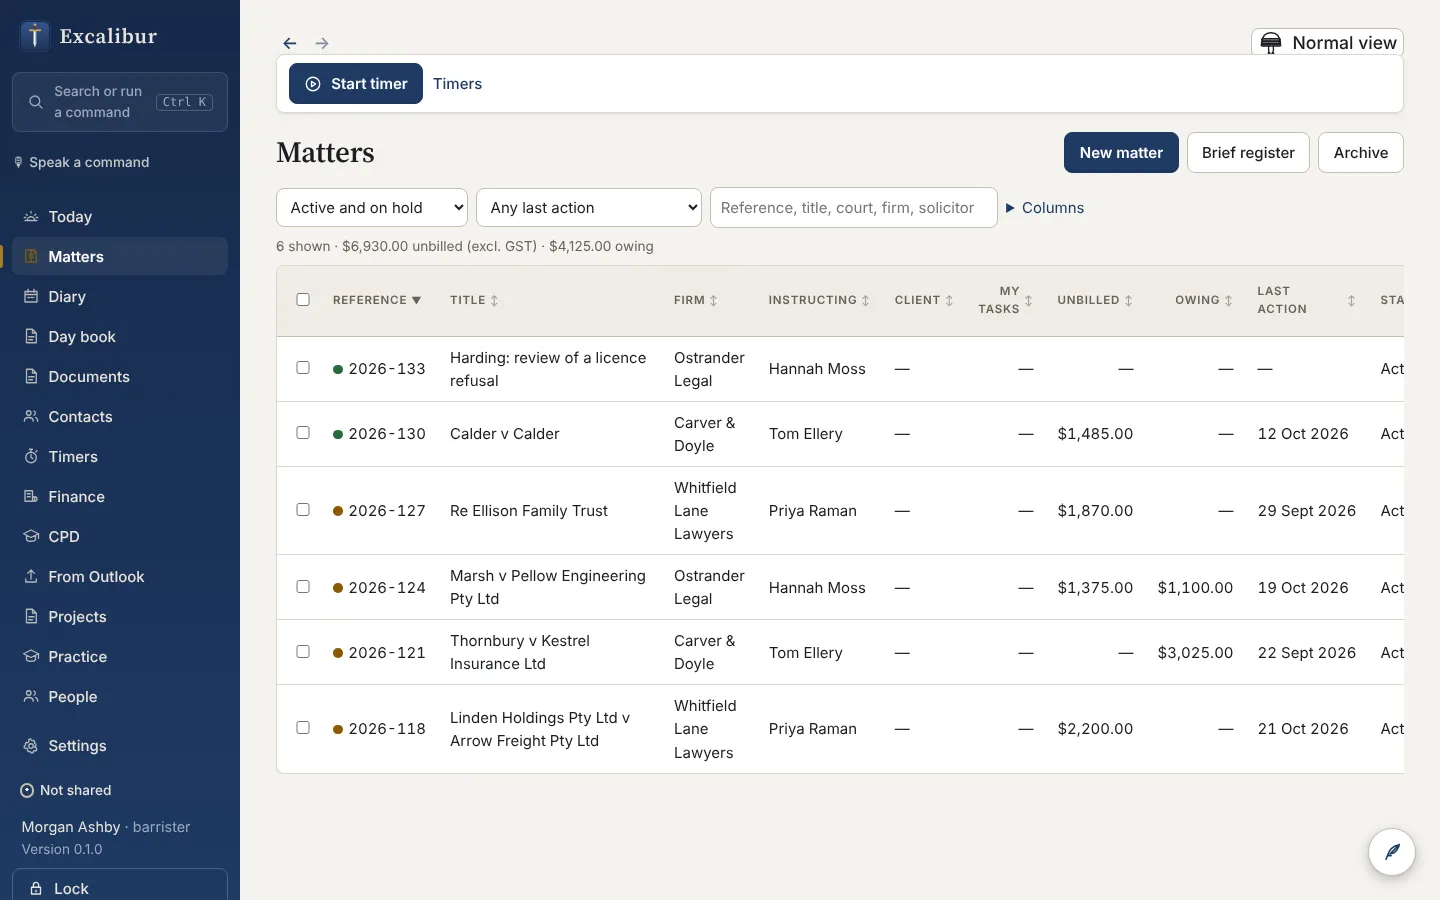Click the back navigation arrow
The height and width of the screenshot is (900, 1440).
(x=290, y=43)
